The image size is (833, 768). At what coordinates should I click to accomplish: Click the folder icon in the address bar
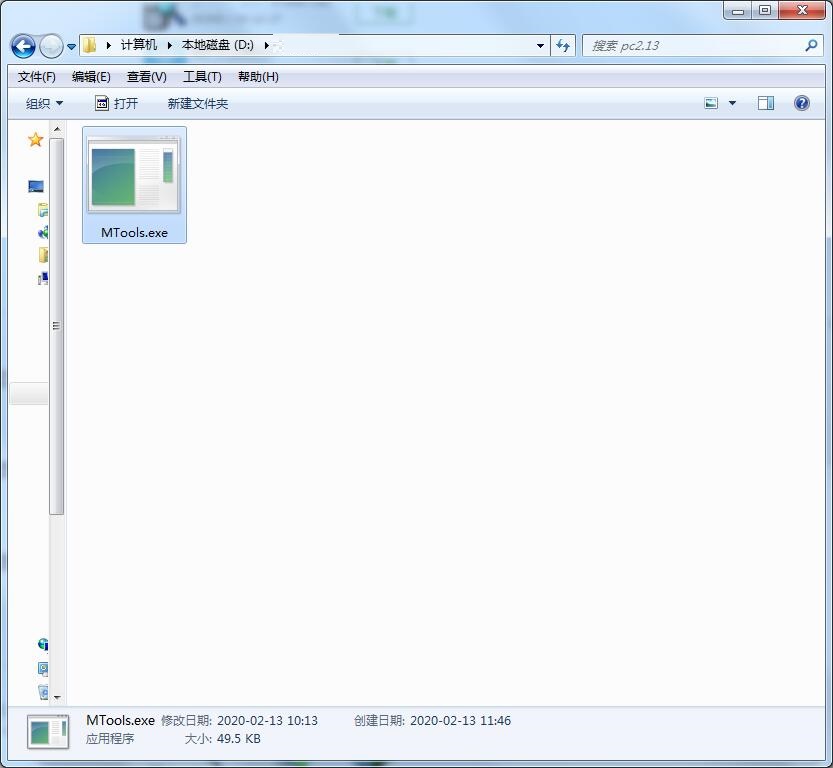pyautogui.click(x=90, y=45)
